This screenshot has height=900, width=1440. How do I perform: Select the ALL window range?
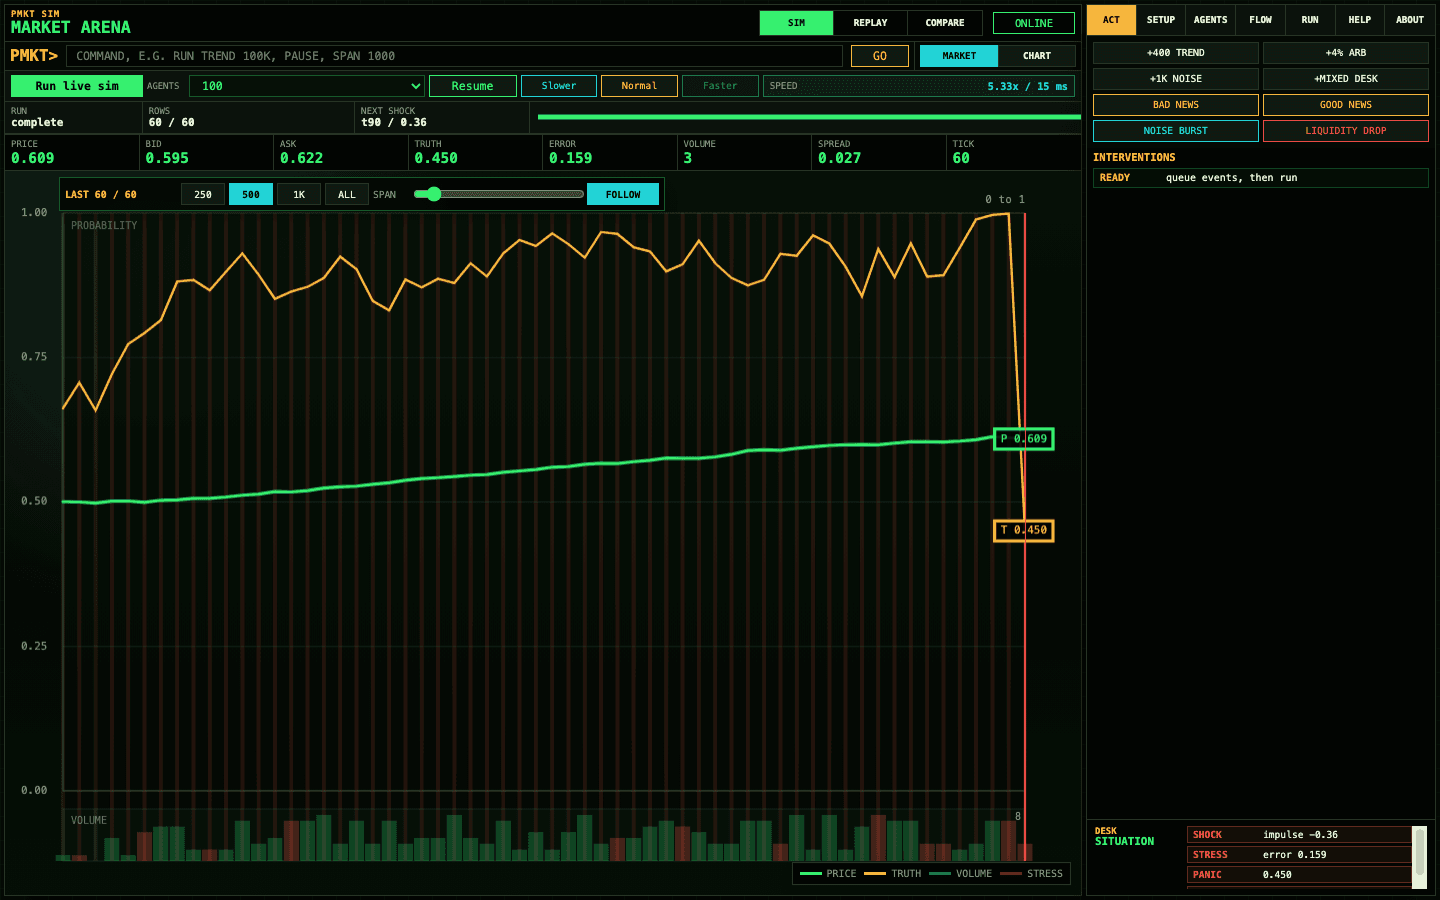[347, 194]
